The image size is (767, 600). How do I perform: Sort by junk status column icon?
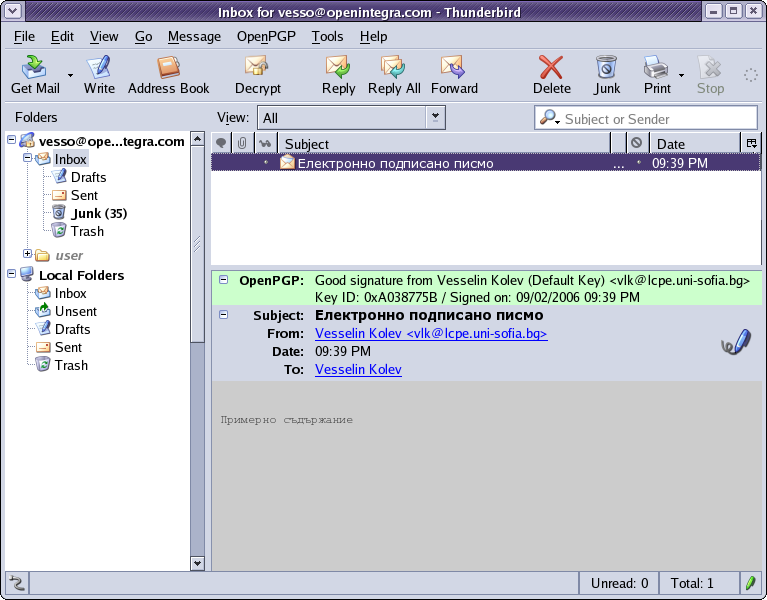[636, 143]
